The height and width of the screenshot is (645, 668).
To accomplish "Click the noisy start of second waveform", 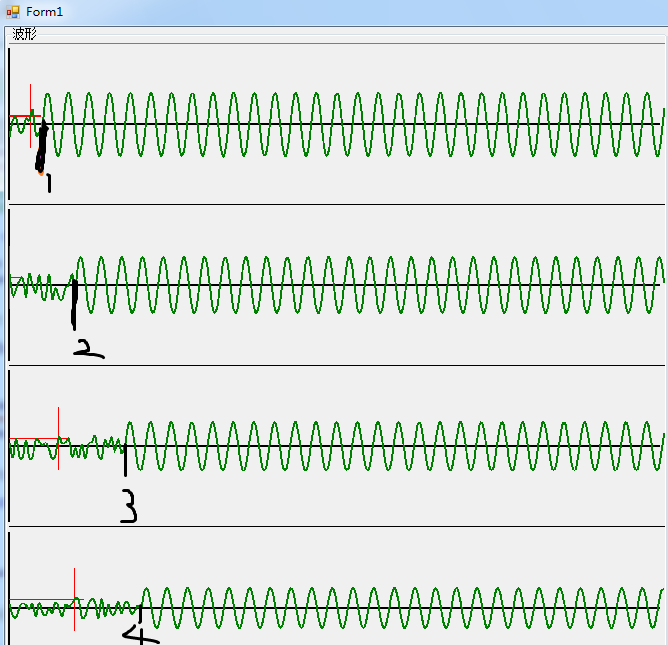I will 40,286.
